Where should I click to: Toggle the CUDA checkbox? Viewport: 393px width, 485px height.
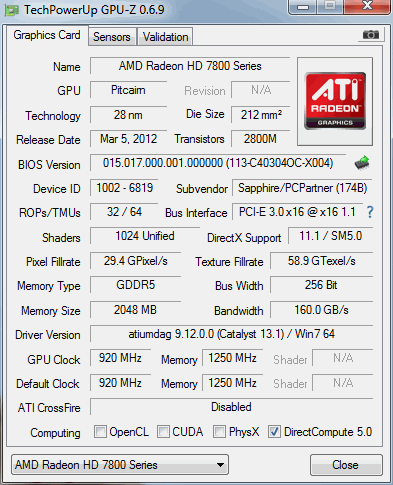163,431
